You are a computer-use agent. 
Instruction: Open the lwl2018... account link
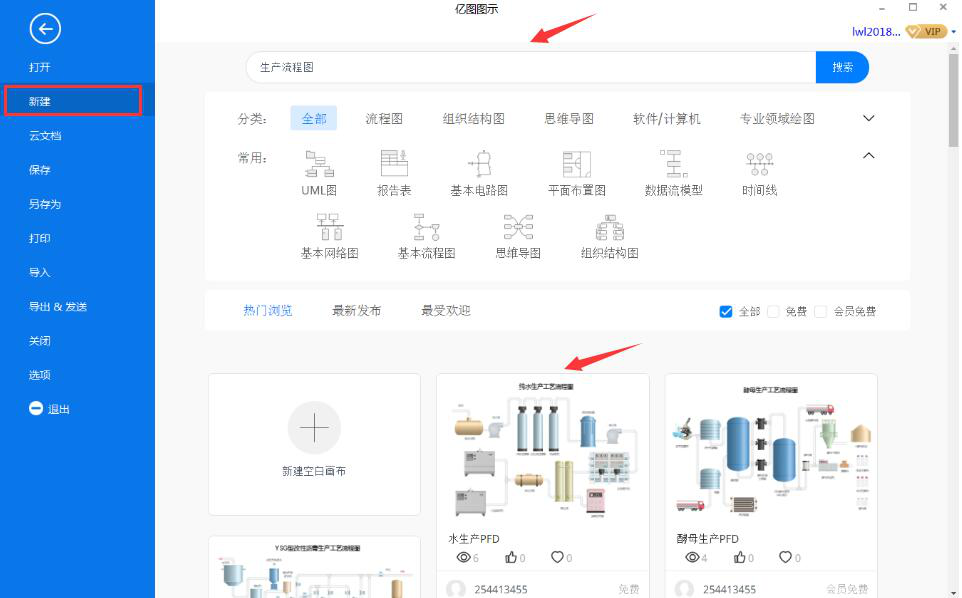click(876, 32)
